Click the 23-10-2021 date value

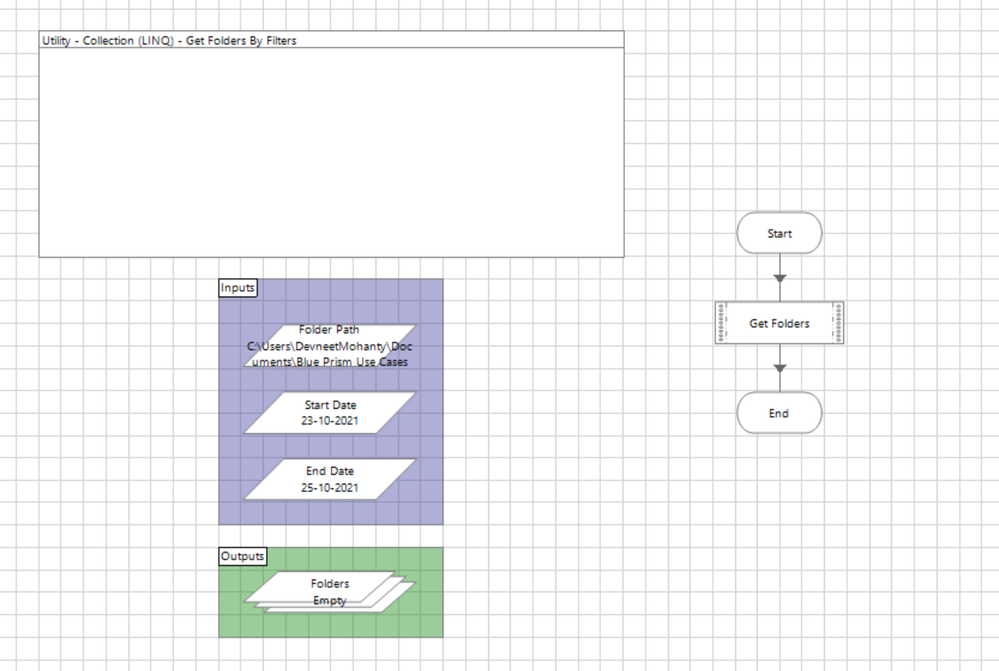coord(329,421)
